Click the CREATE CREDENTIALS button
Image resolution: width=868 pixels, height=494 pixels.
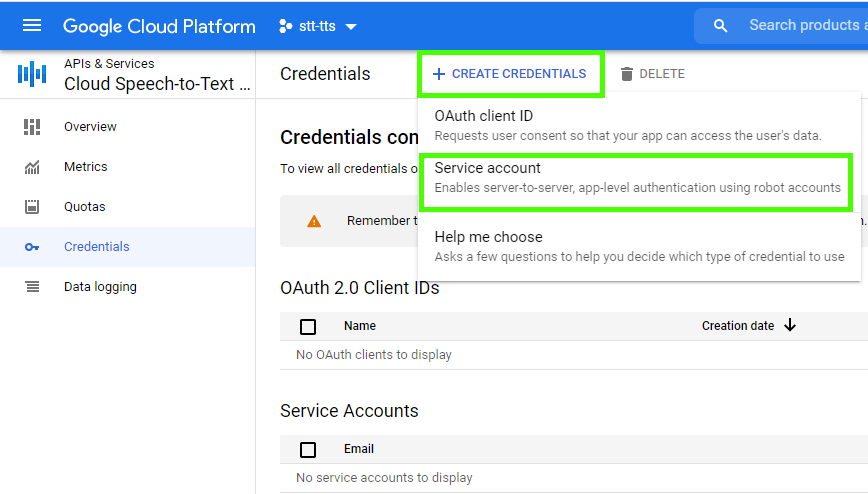[x=510, y=74]
